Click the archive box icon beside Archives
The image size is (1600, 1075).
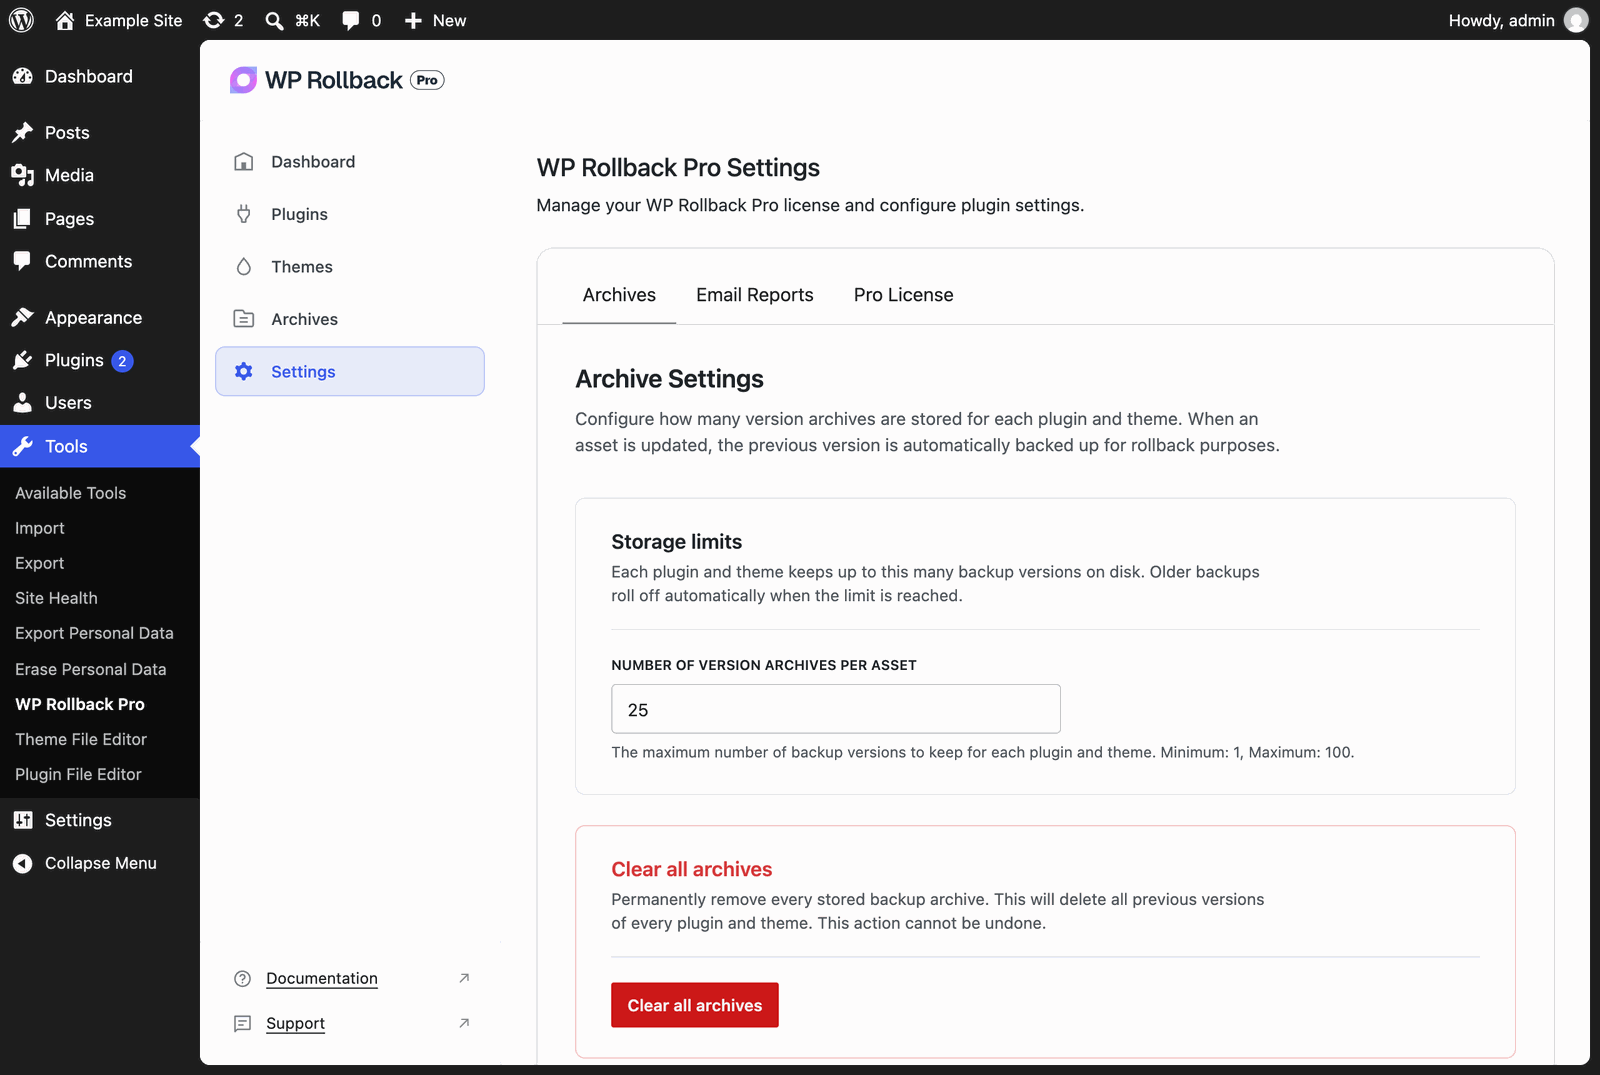pyautogui.click(x=243, y=319)
